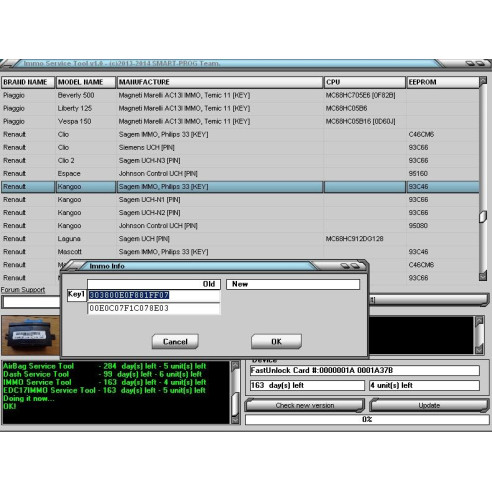This screenshot has width=492, height=492.
Task: Select Renault Espace Johnson Control UCH row
Action: tap(240, 174)
